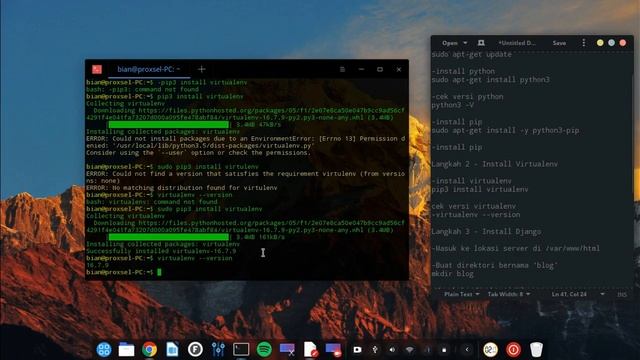640x360 pixels.
Task: Click '-Masuk ke lokasi server di /var/www/html' line
Action: click(516, 248)
